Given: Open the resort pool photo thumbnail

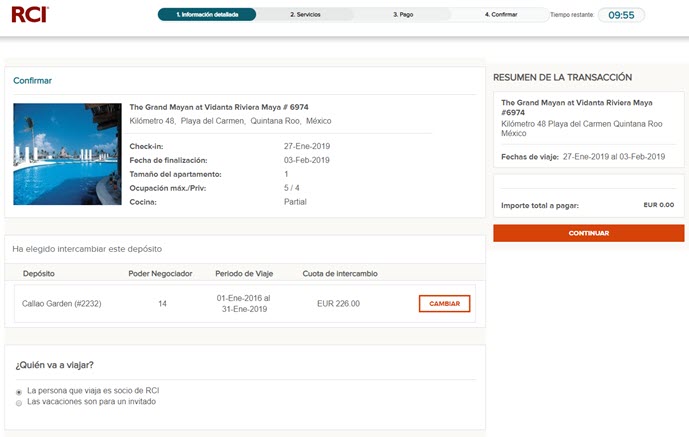Looking at the screenshot, I should pos(67,154).
